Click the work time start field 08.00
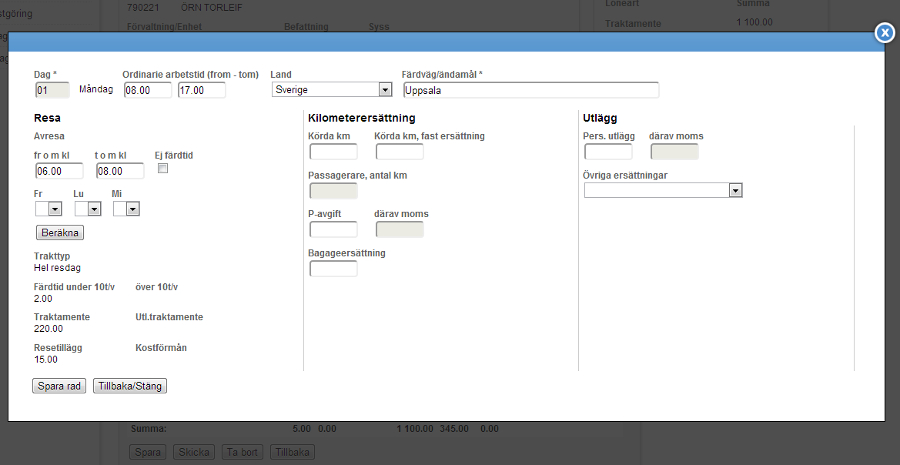This screenshot has height=465, width=900. click(x=148, y=90)
